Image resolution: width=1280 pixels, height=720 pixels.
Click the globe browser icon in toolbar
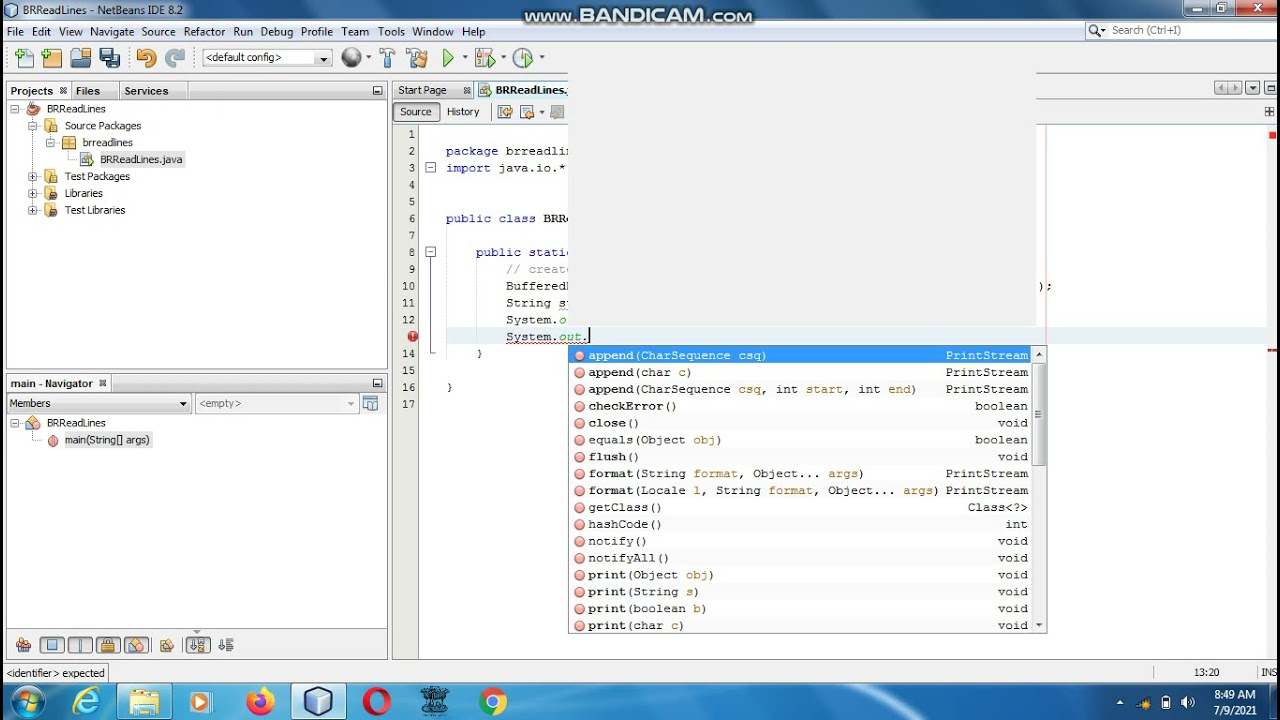click(351, 58)
